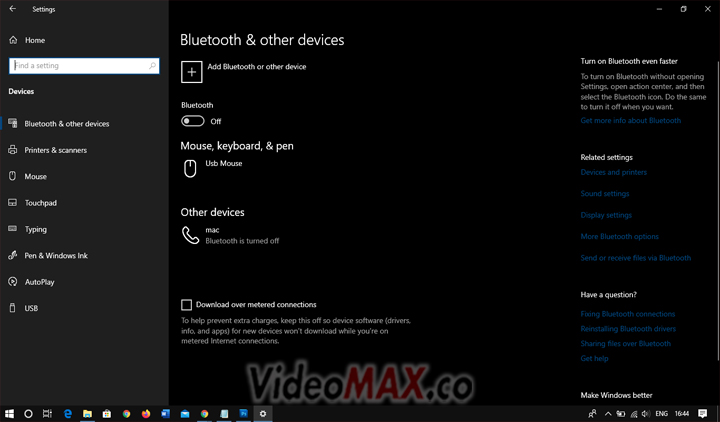Open Microsoft Word from the taskbar
The image size is (720, 422).
tap(165, 414)
